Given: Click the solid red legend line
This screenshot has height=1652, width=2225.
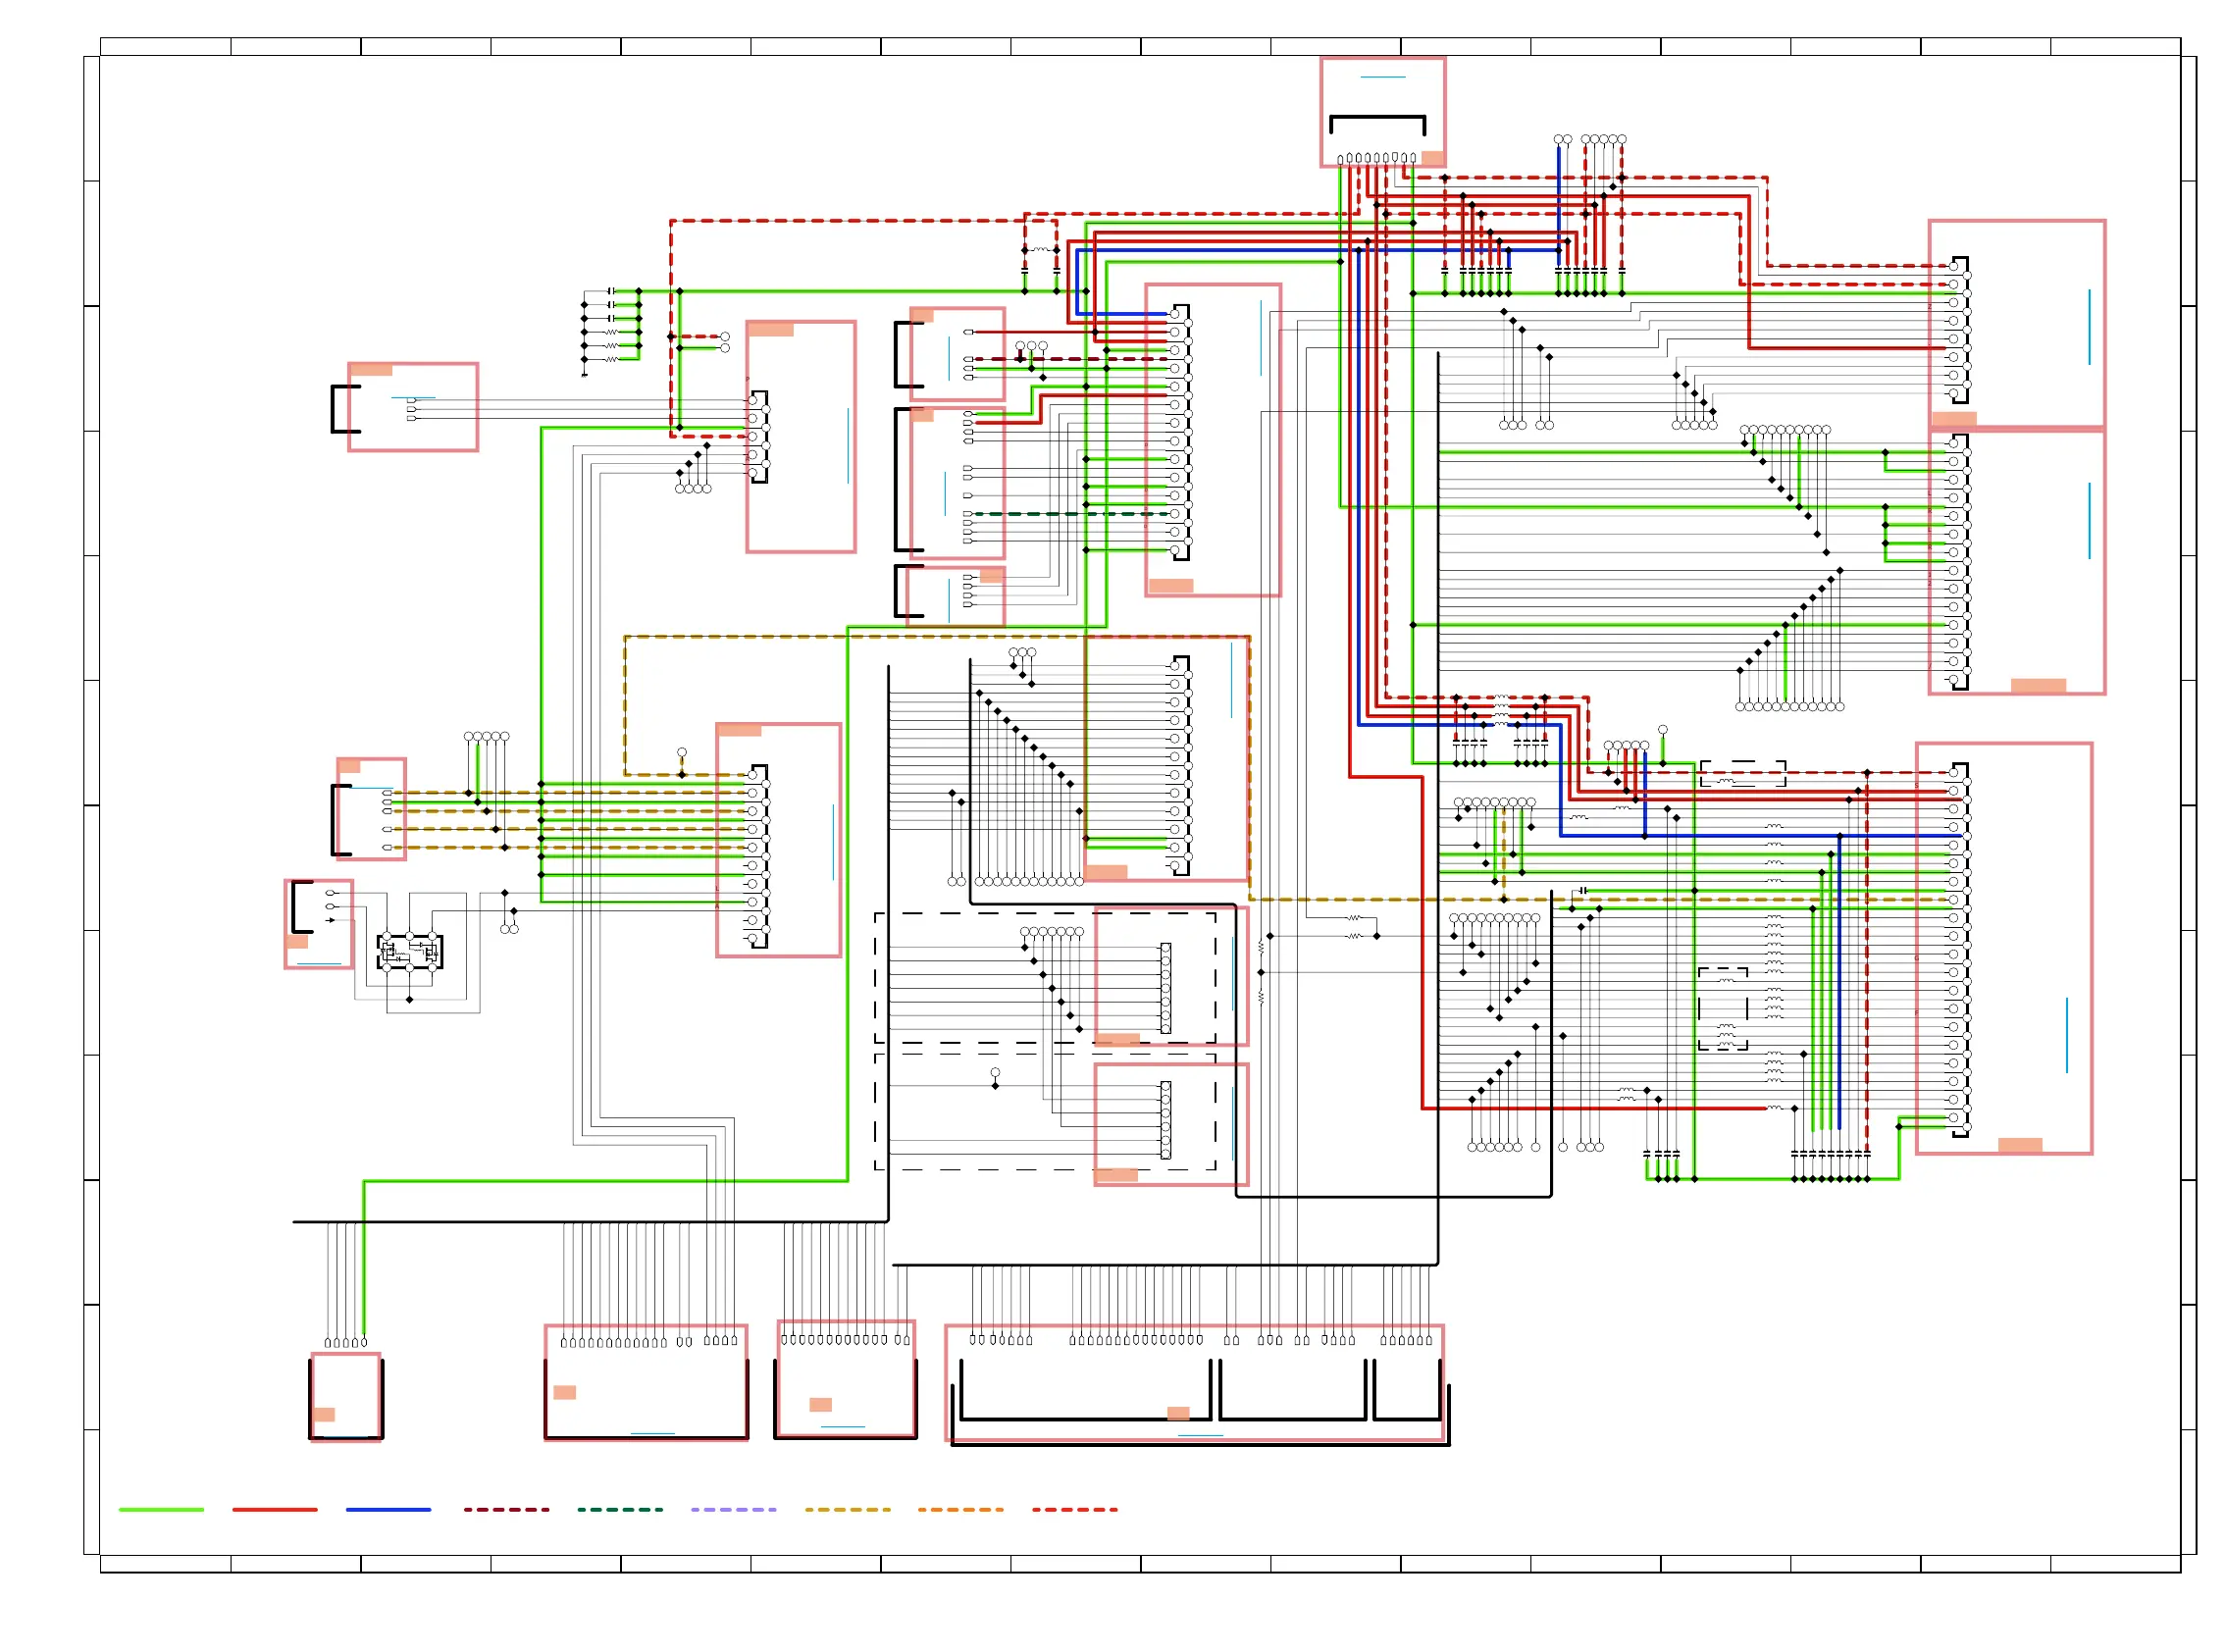Looking at the screenshot, I should coord(274,1509).
